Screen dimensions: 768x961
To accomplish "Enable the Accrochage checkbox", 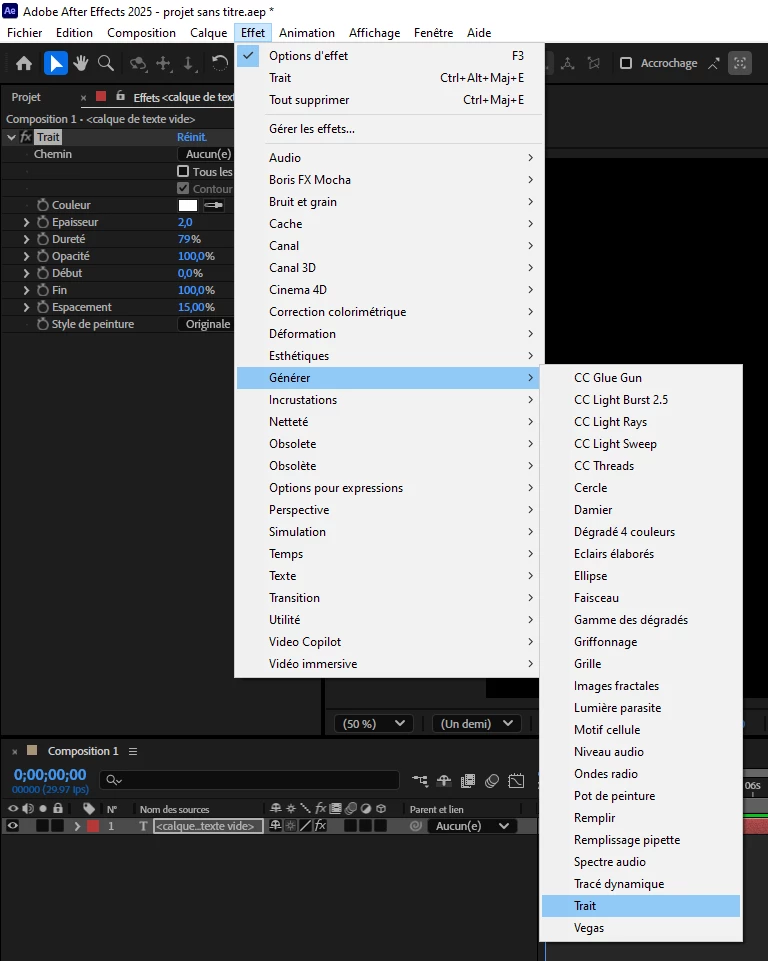I will click(626, 63).
